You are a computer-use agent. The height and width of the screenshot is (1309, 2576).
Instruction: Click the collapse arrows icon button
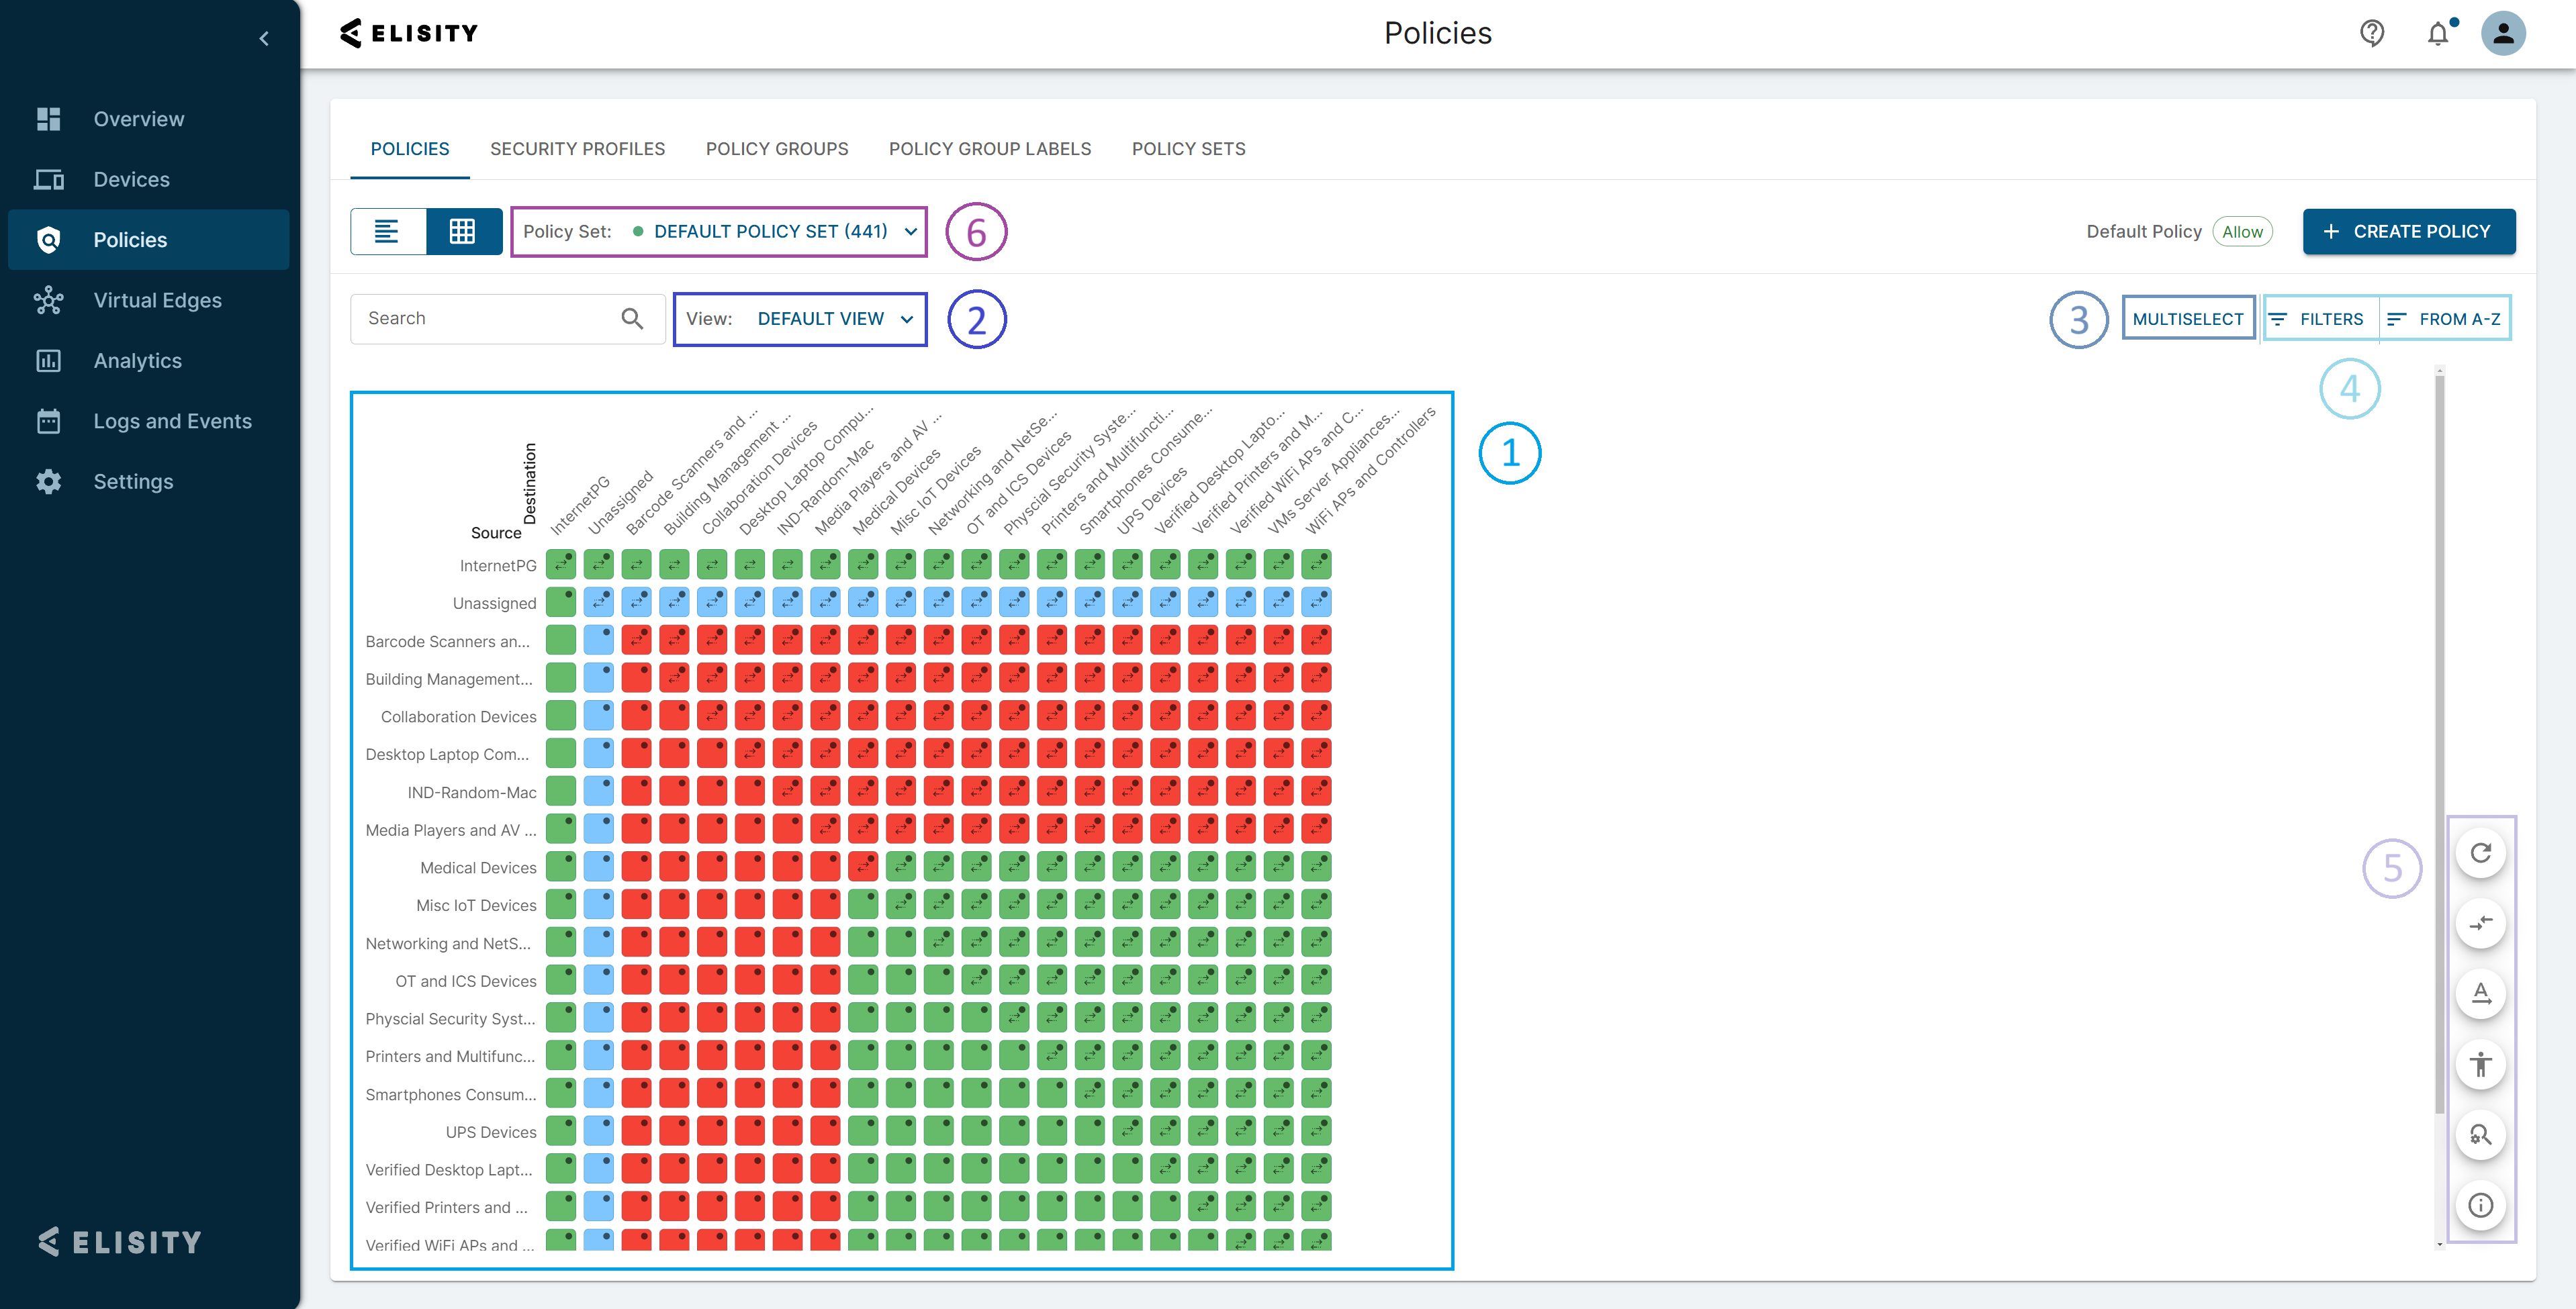2480,923
